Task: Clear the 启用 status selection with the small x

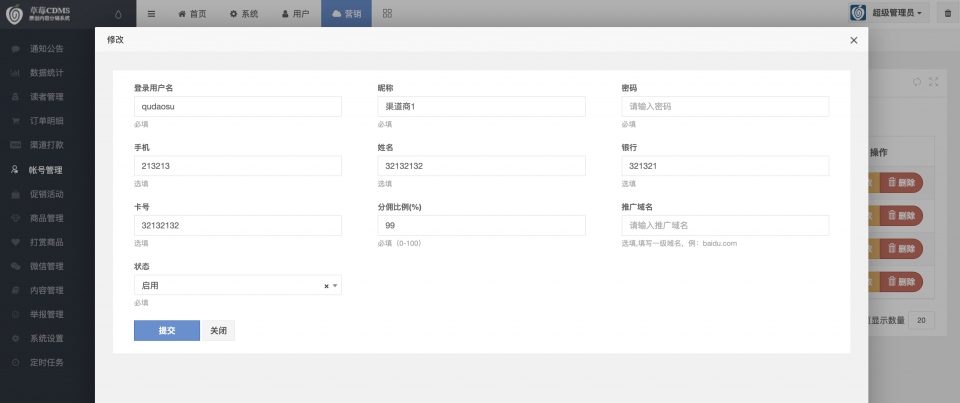Action: point(326,286)
